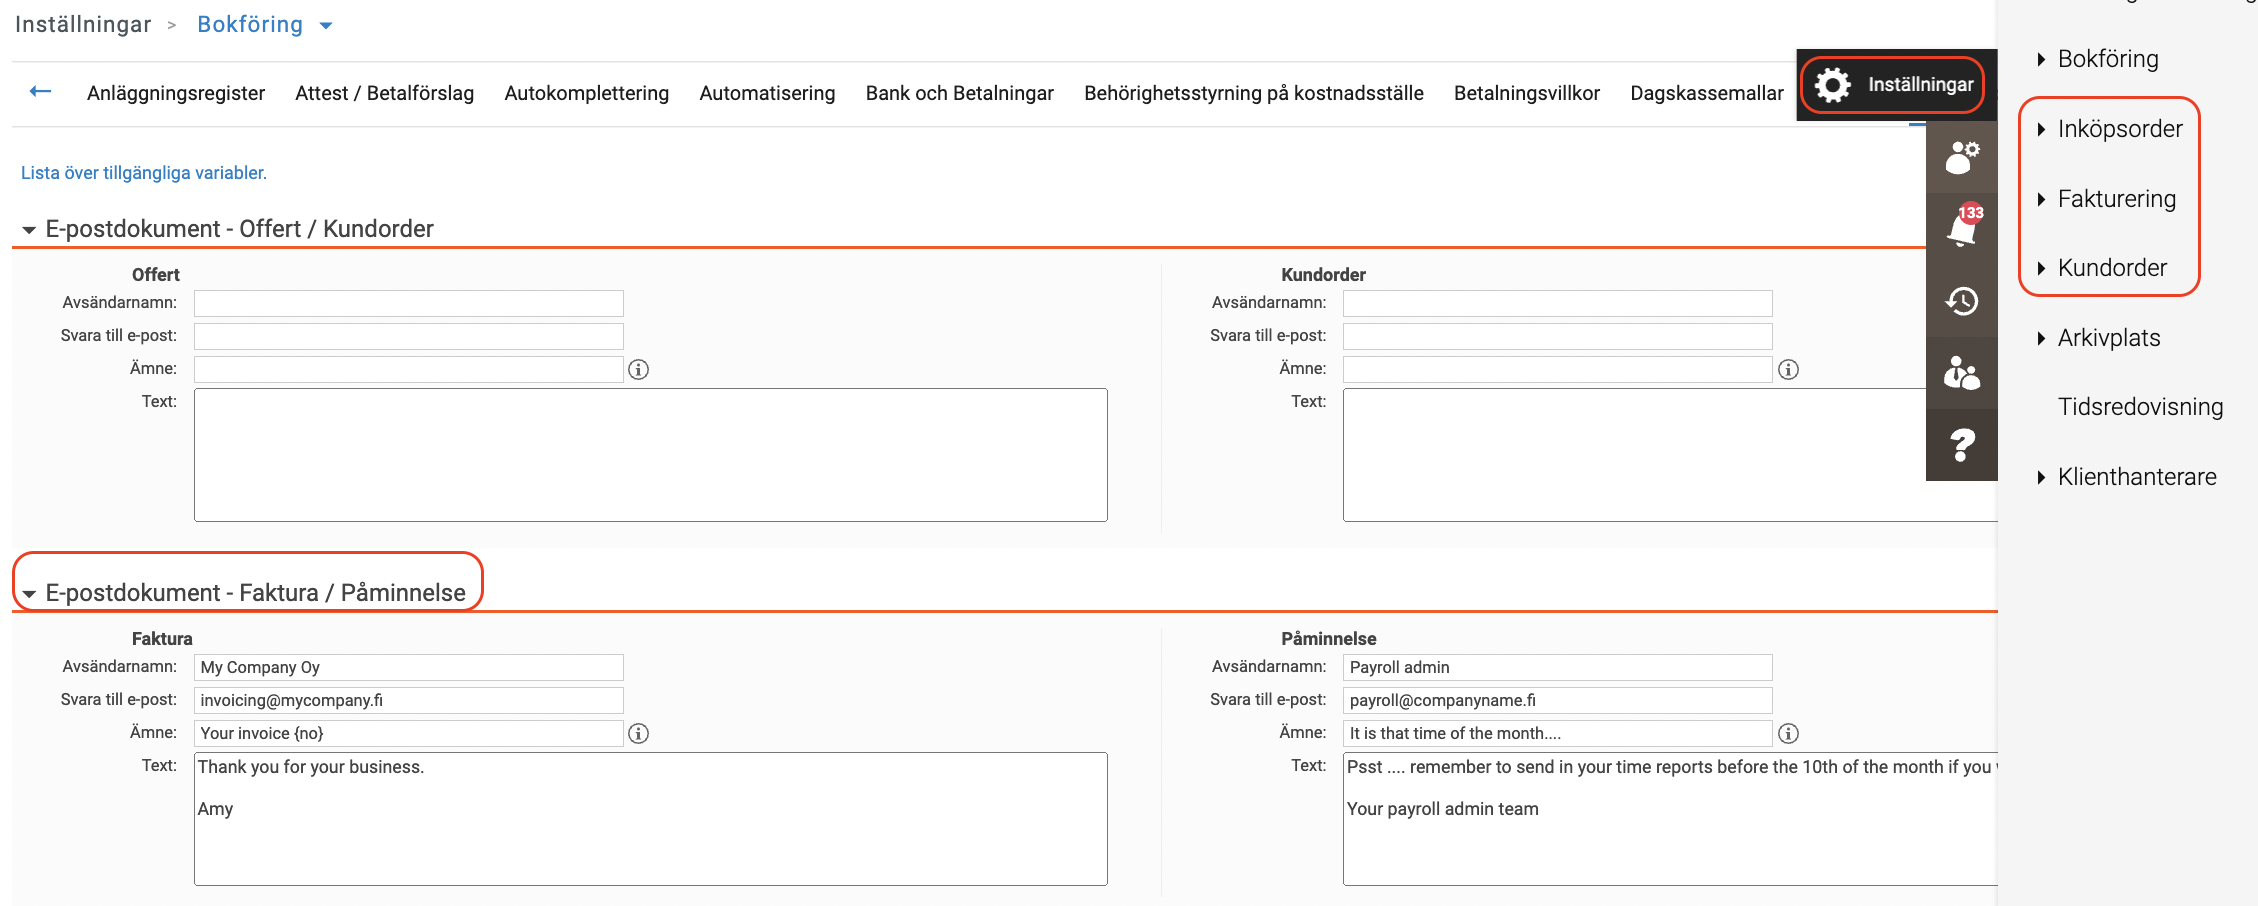Switch to Bank och Betalningar tab
The width and height of the screenshot is (2258, 906).
pos(959,93)
